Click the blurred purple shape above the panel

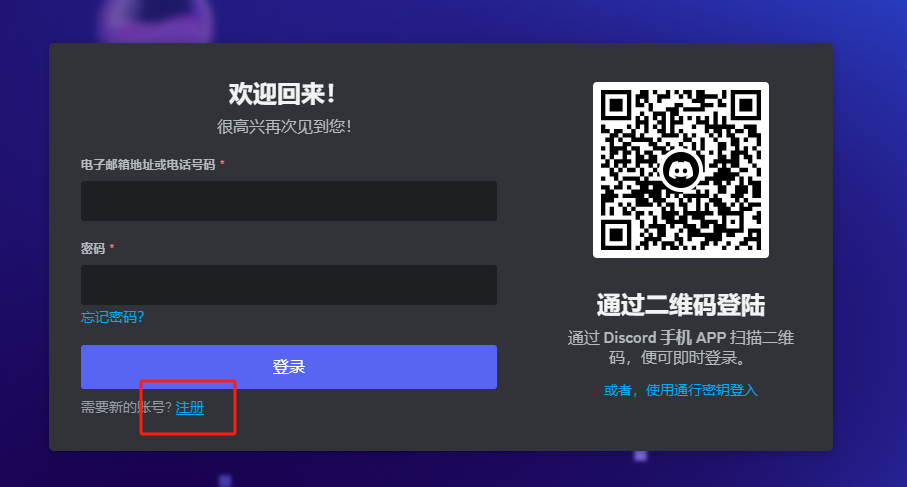click(156, 21)
